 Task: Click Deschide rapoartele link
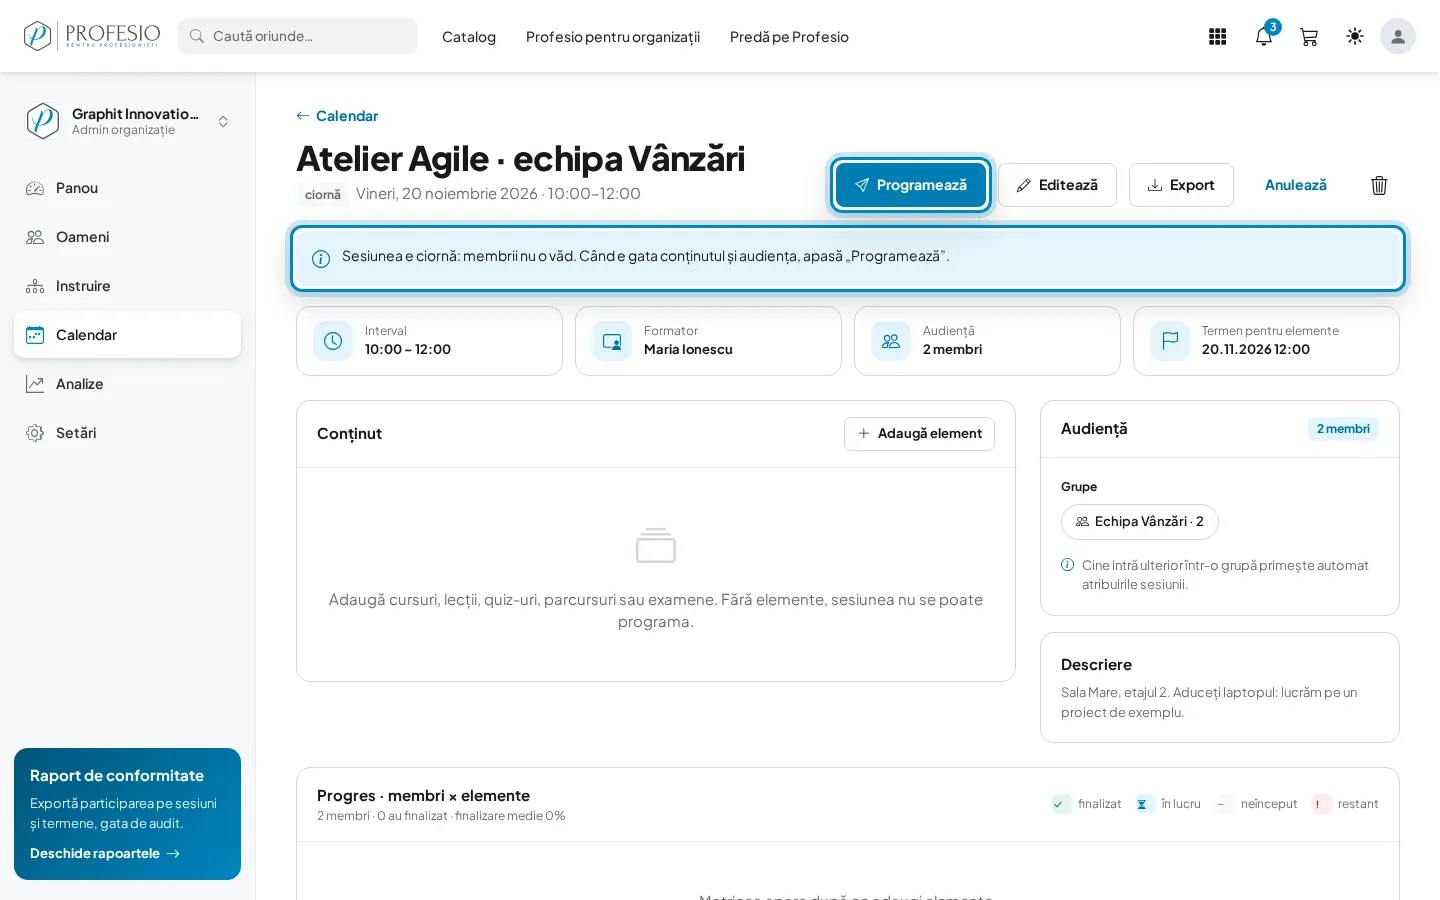coord(105,853)
